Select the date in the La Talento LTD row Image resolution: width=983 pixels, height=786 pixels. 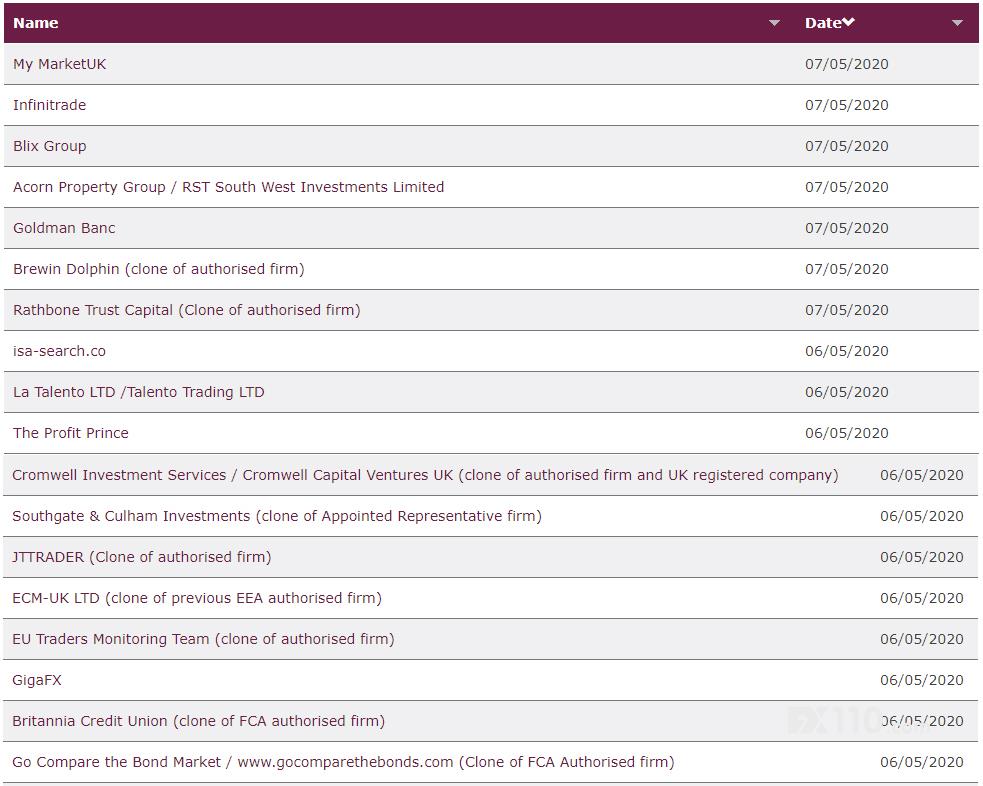tap(846, 392)
